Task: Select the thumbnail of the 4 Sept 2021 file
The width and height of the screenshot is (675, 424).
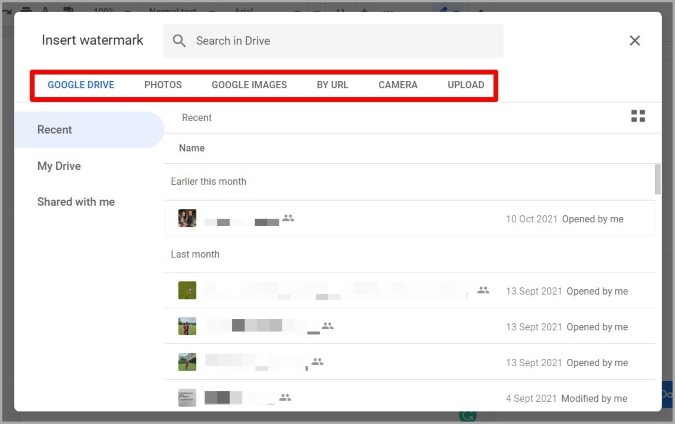Action: 187,398
